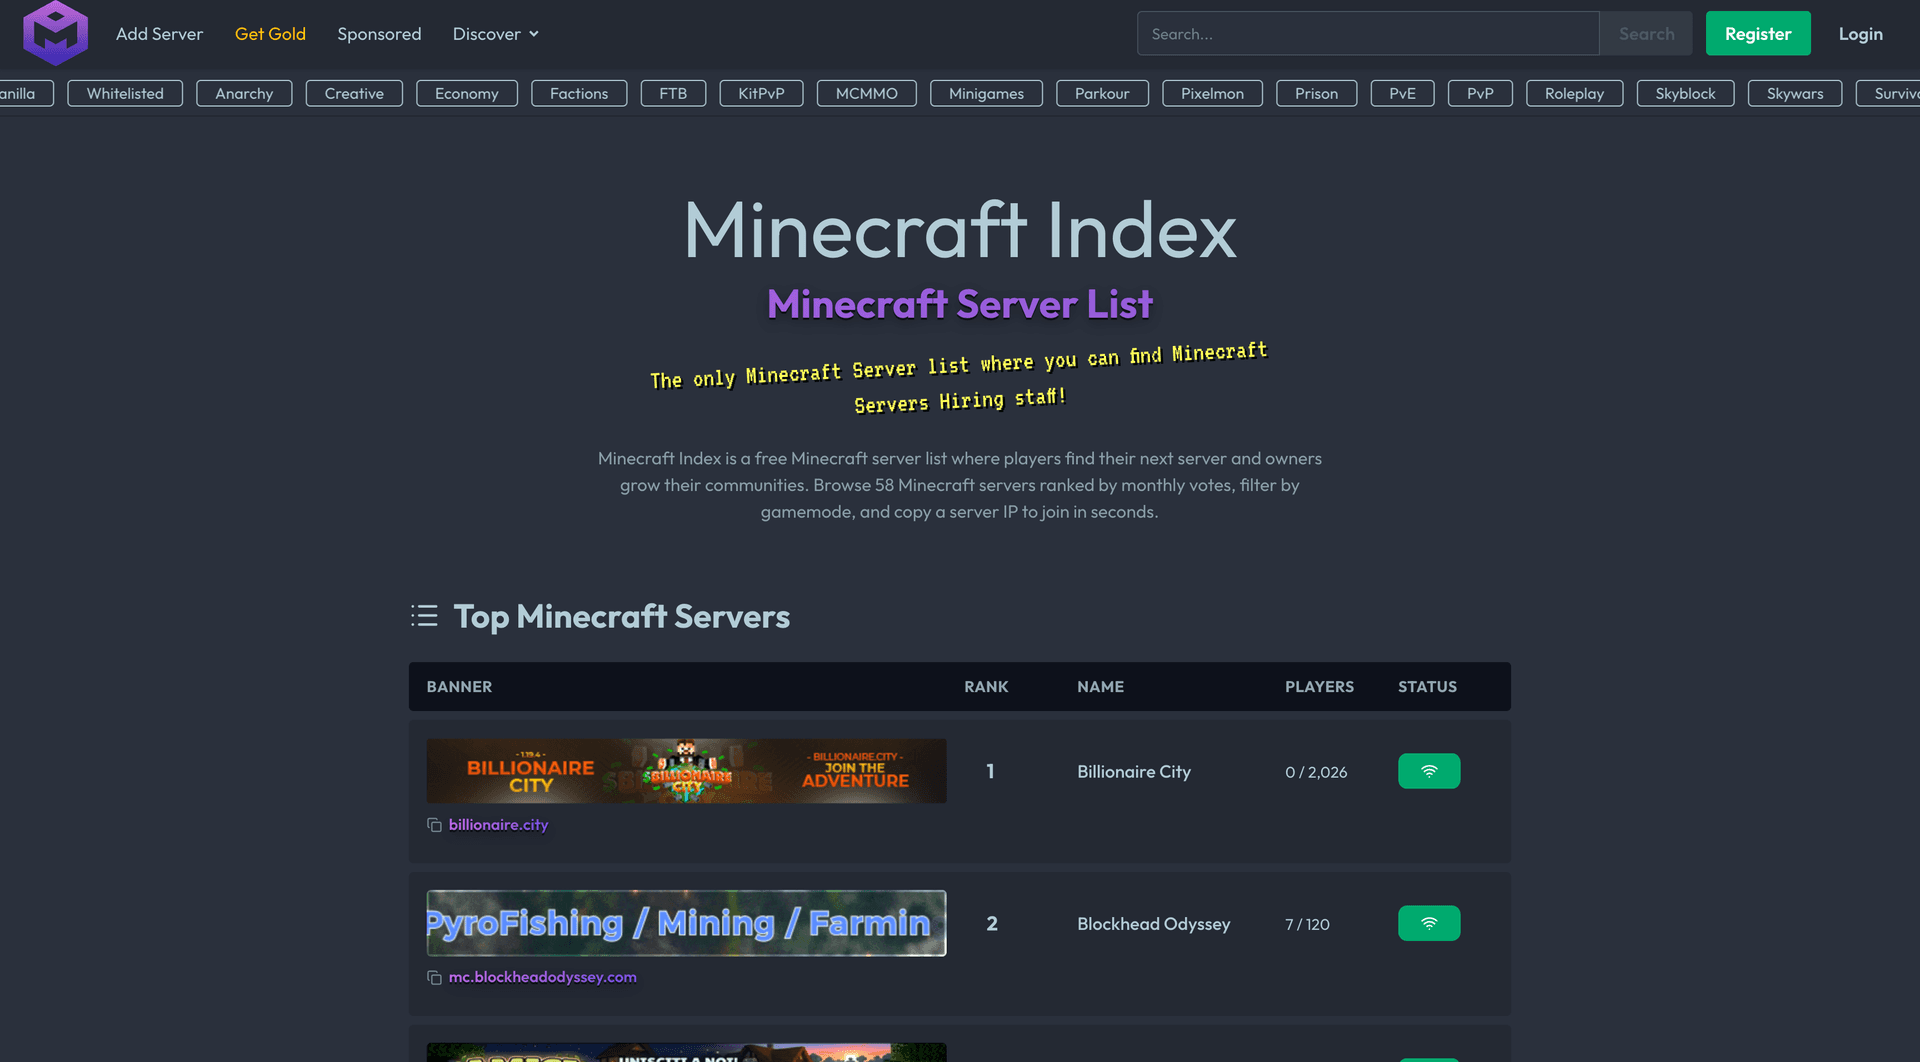Click the STATUS column header
1920x1062 pixels.
(1427, 687)
